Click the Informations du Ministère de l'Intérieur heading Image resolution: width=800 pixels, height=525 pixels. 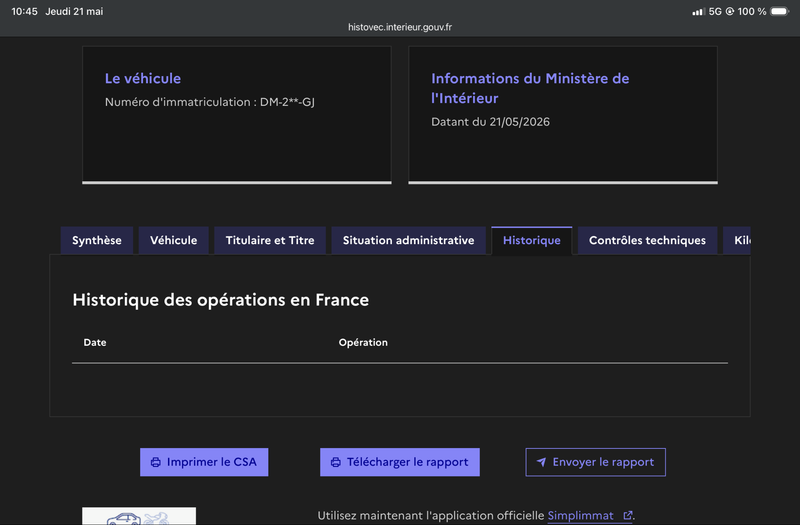point(530,88)
